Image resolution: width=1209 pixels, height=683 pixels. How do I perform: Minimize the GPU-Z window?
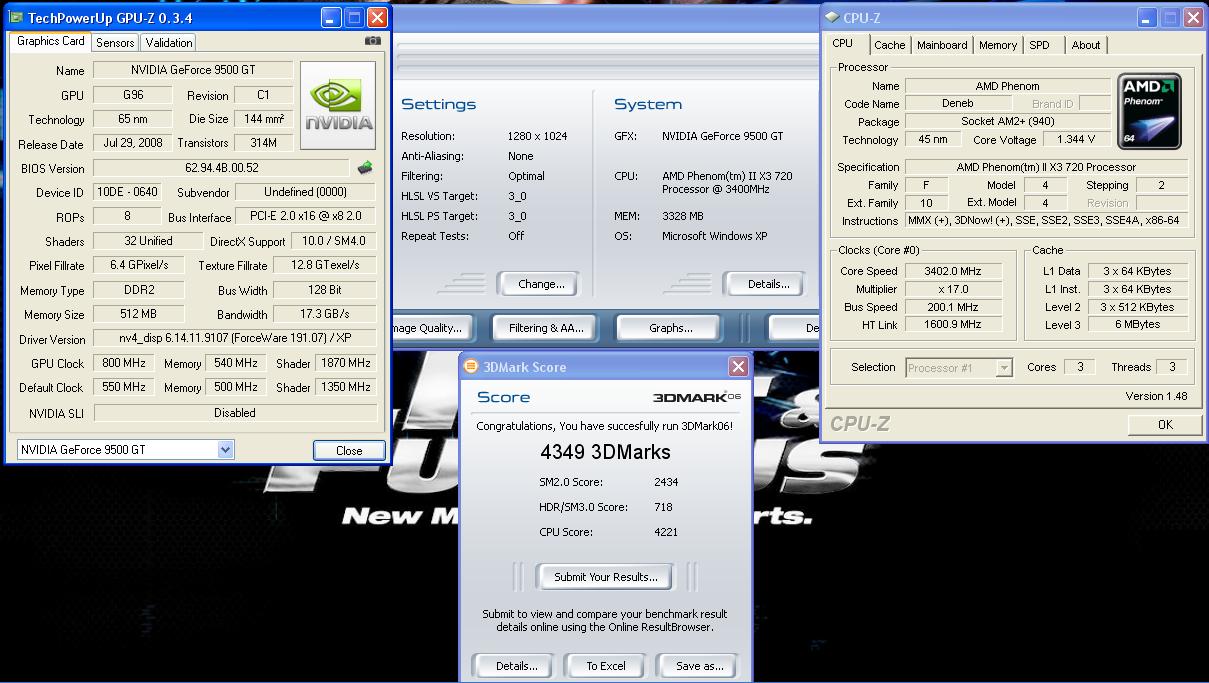331,18
